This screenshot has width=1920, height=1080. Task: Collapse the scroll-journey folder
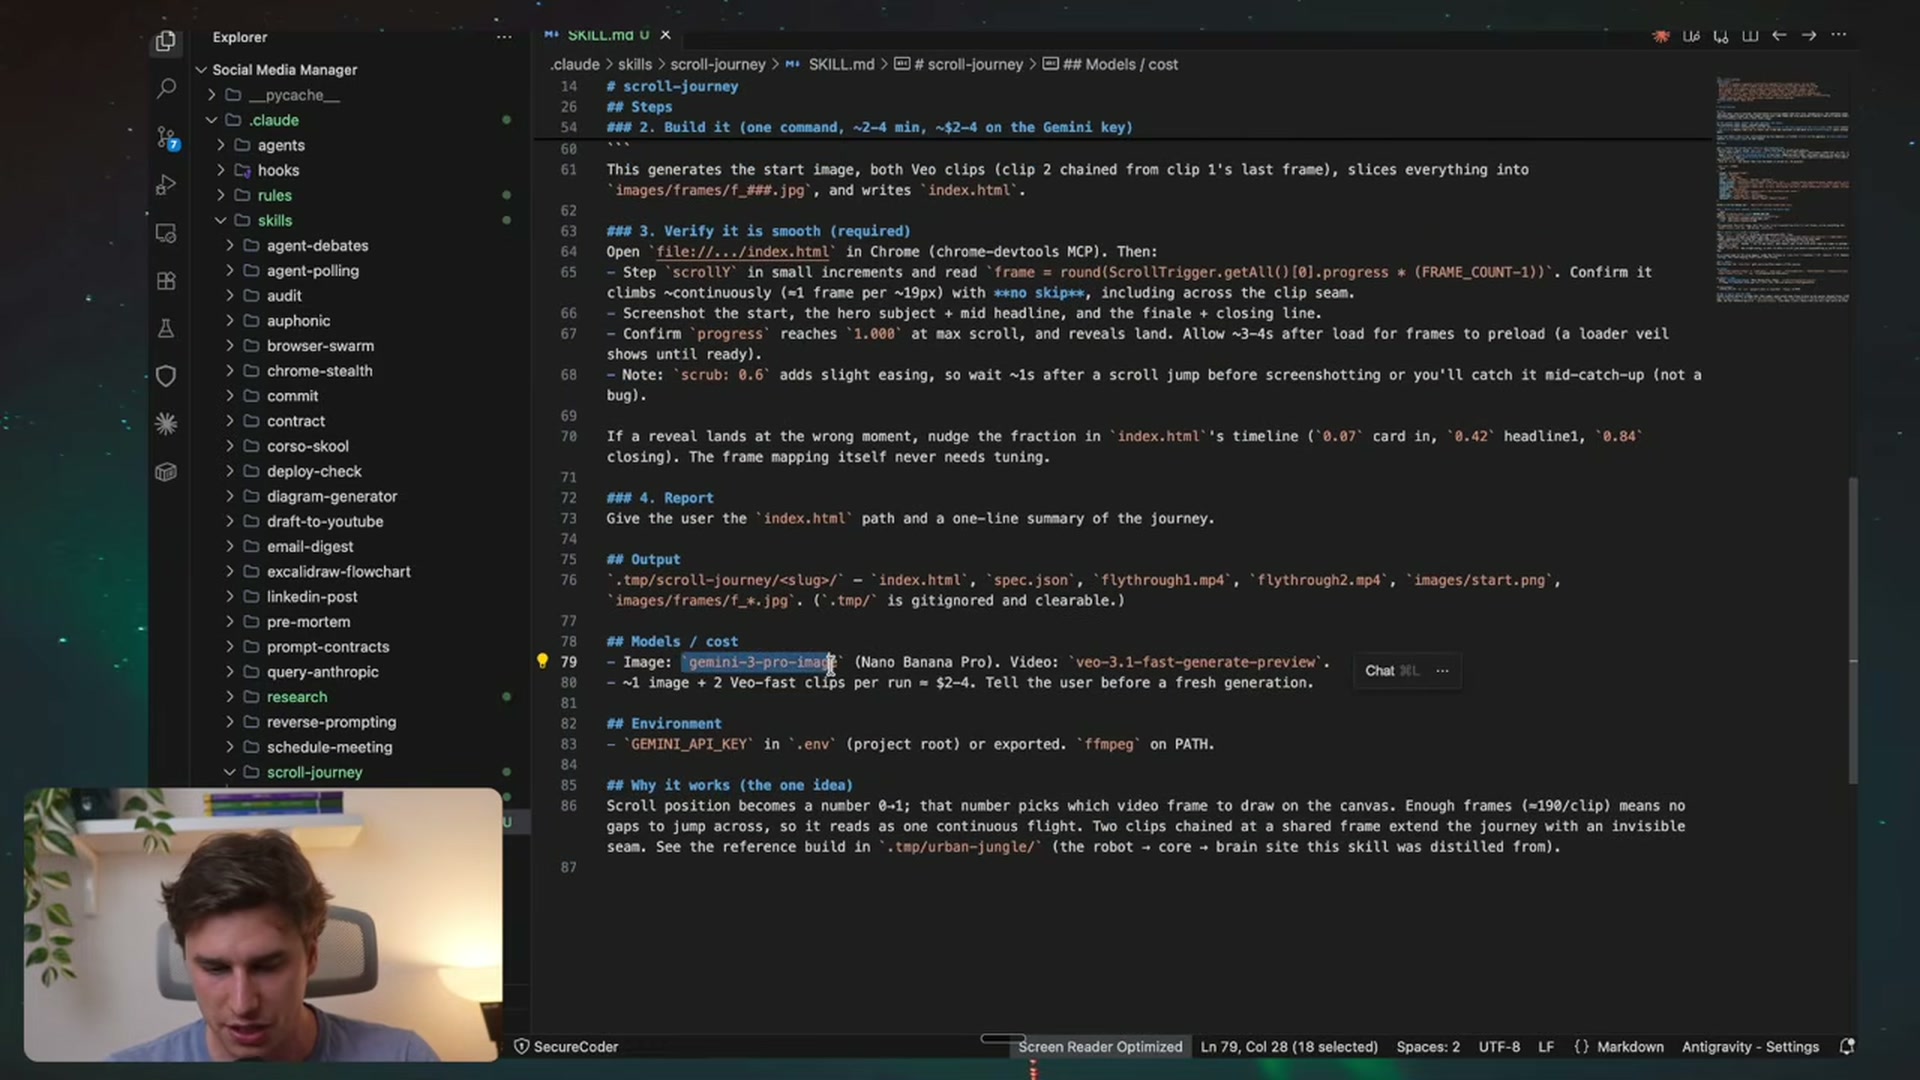[x=230, y=772]
